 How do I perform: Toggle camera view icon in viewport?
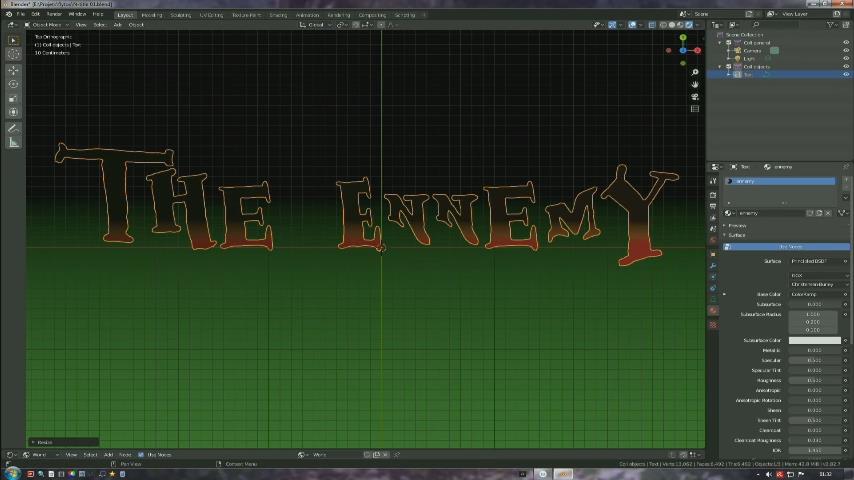(x=695, y=96)
